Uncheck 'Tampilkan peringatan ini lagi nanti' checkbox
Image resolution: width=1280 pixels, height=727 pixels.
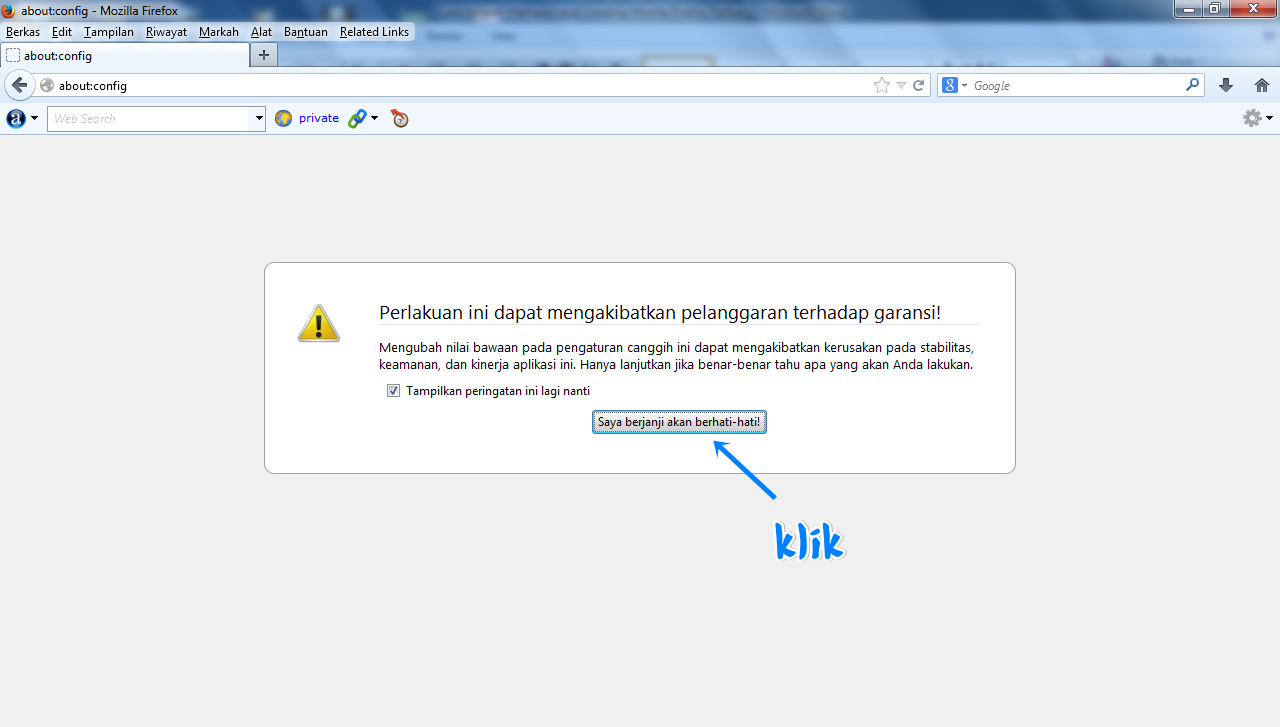pos(393,391)
